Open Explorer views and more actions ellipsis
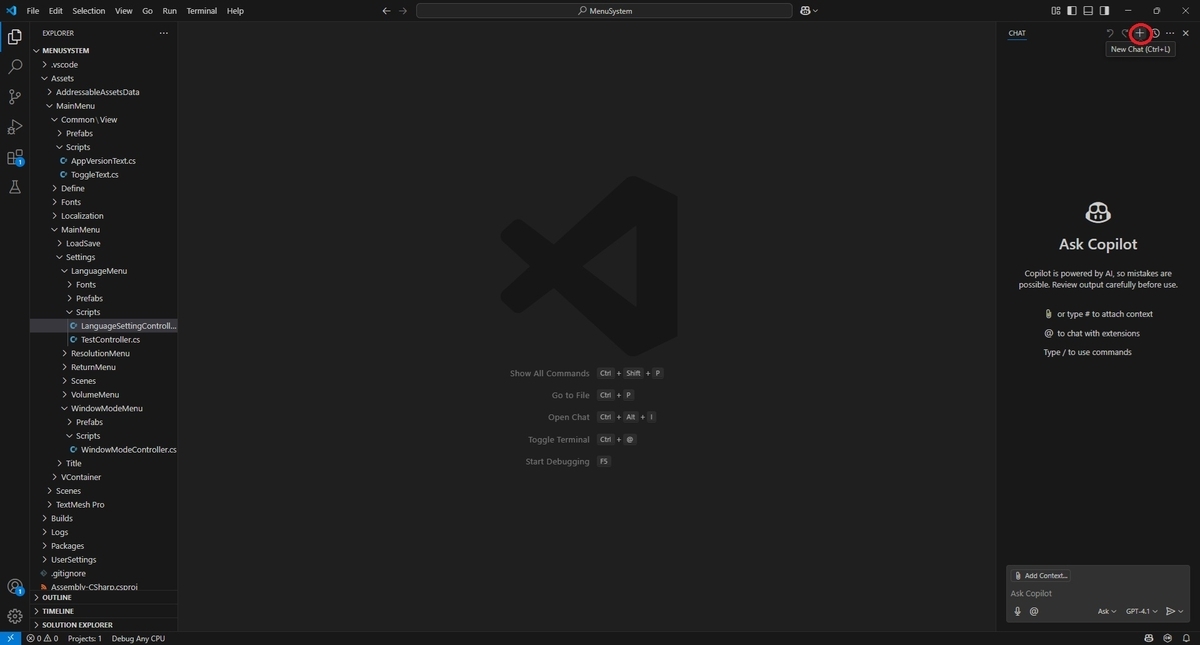The image size is (1200, 645). pyautogui.click(x=164, y=33)
